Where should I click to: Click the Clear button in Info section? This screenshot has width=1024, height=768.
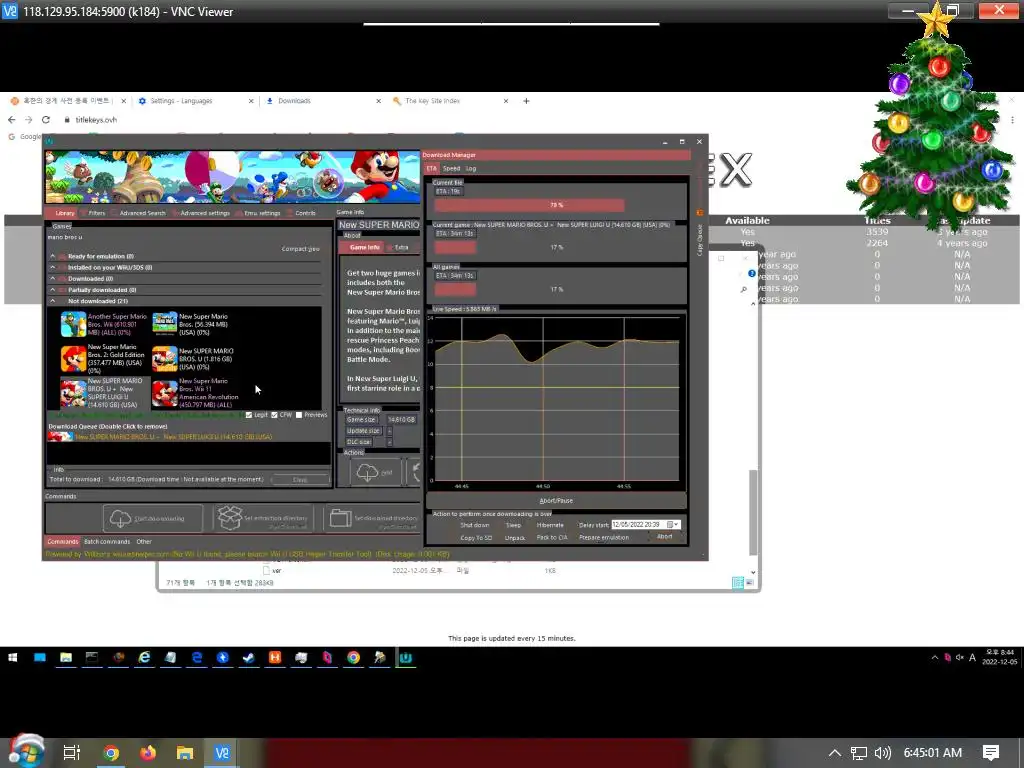tap(300, 479)
